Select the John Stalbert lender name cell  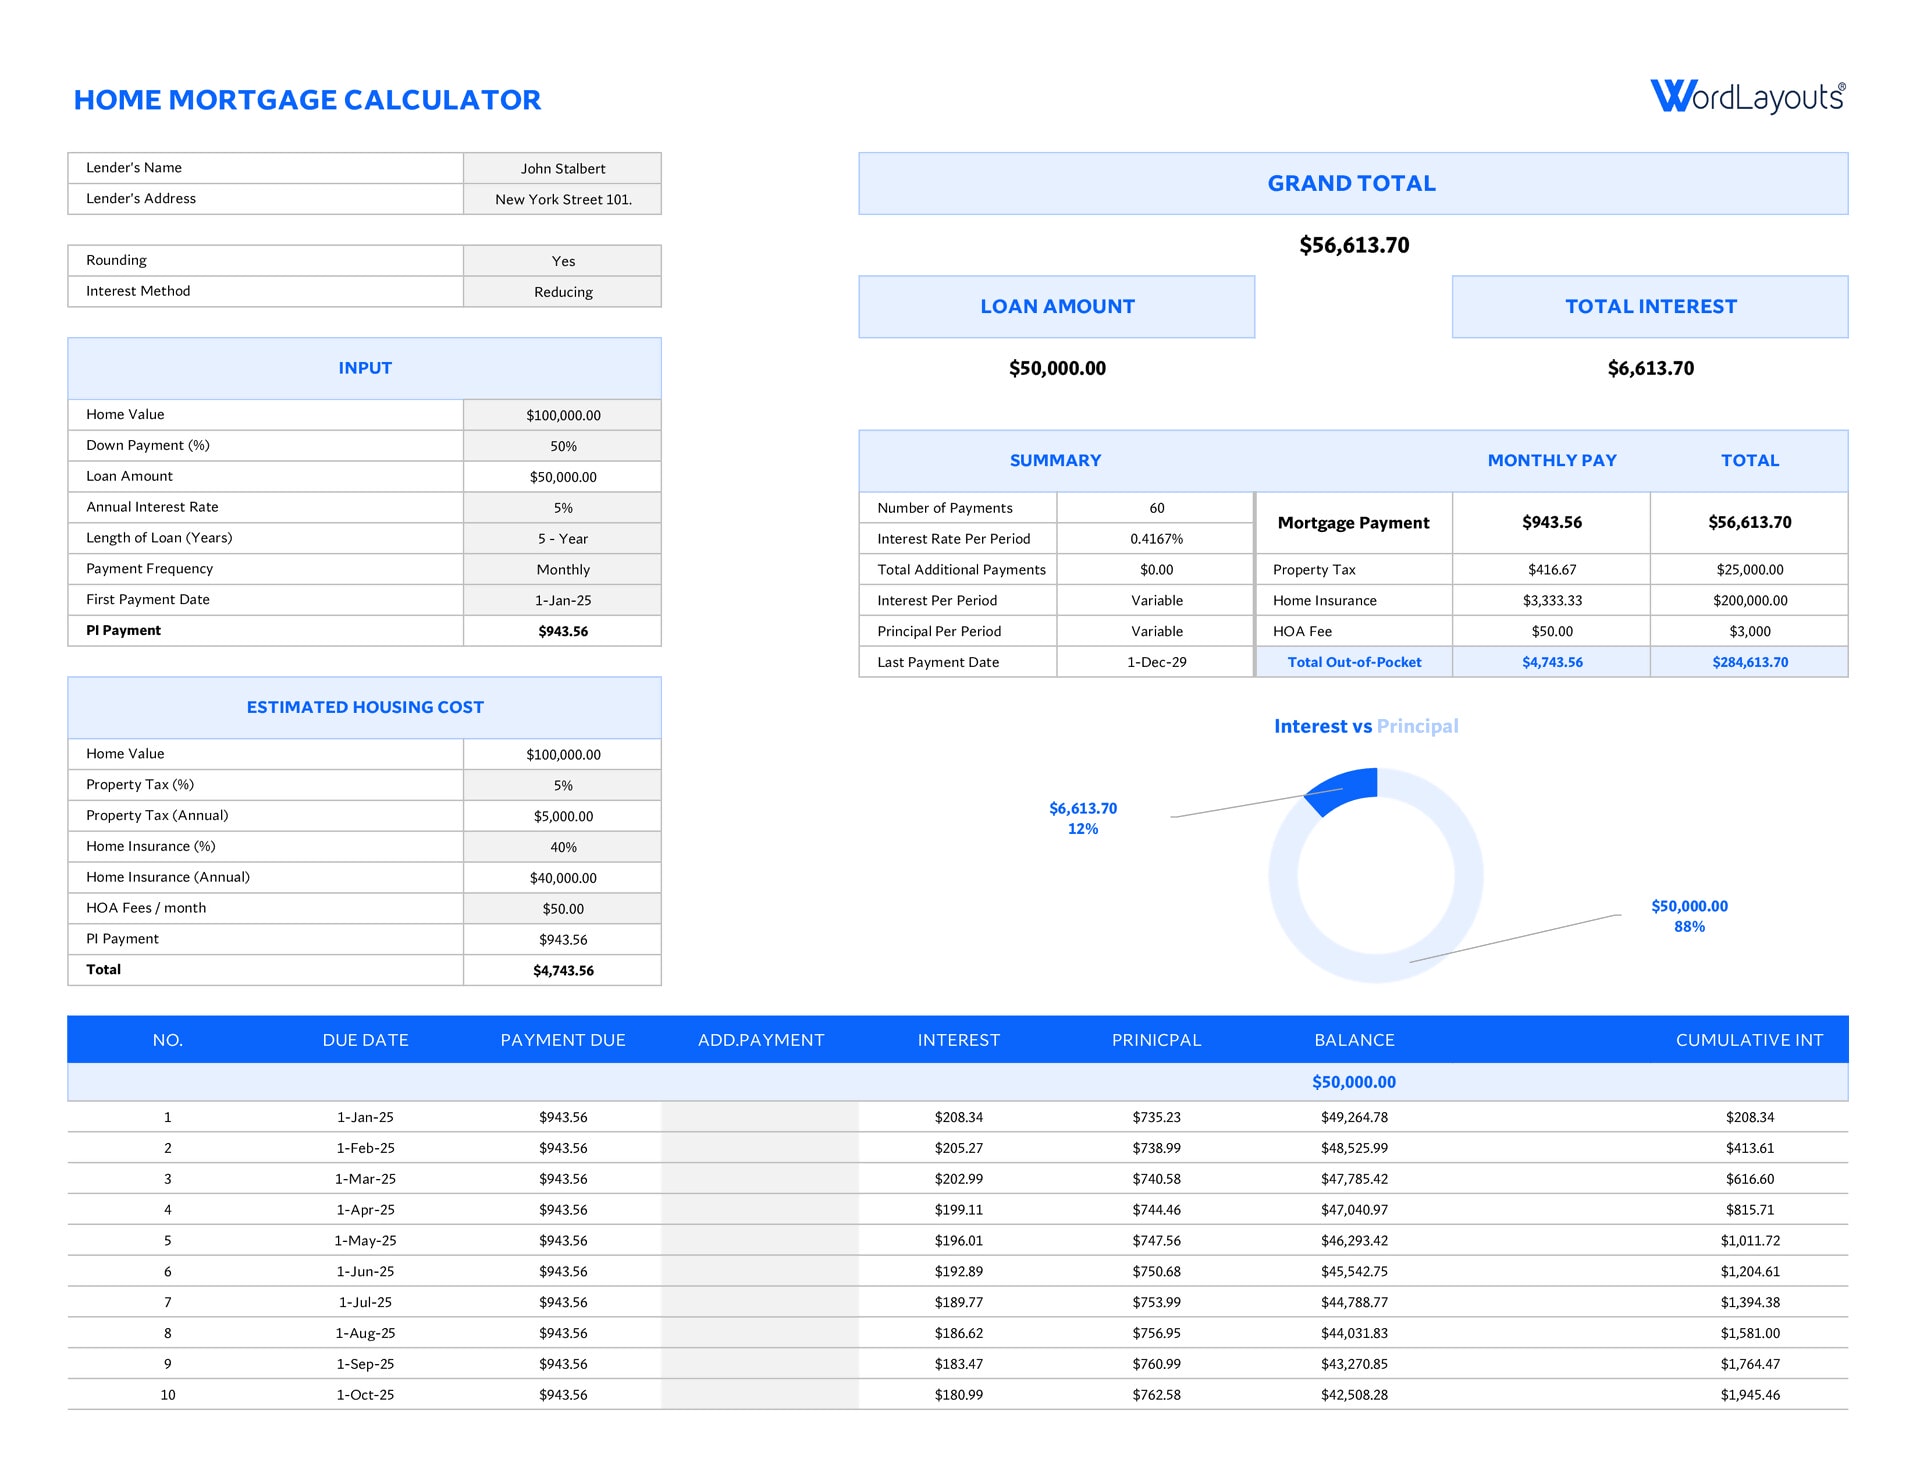point(562,168)
